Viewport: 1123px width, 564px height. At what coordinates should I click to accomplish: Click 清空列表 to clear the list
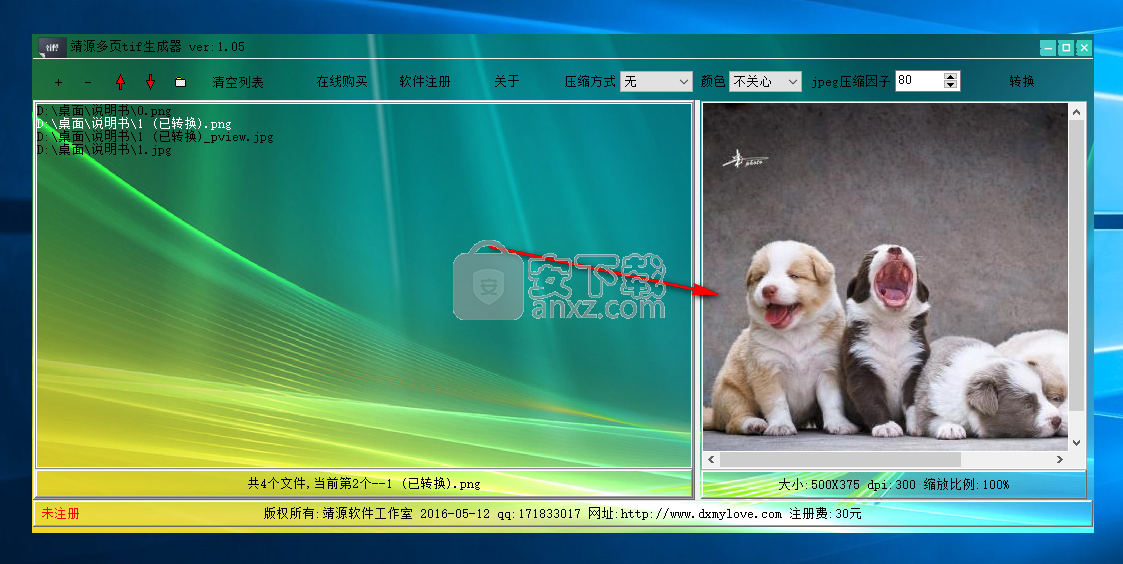[238, 82]
